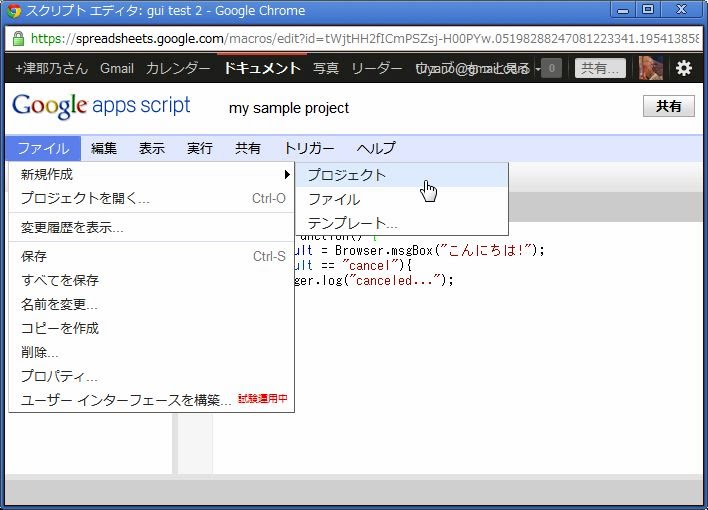Open the Gmail link in Google bar
Image resolution: width=708 pixels, height=510 pixels.
point(117,68)
